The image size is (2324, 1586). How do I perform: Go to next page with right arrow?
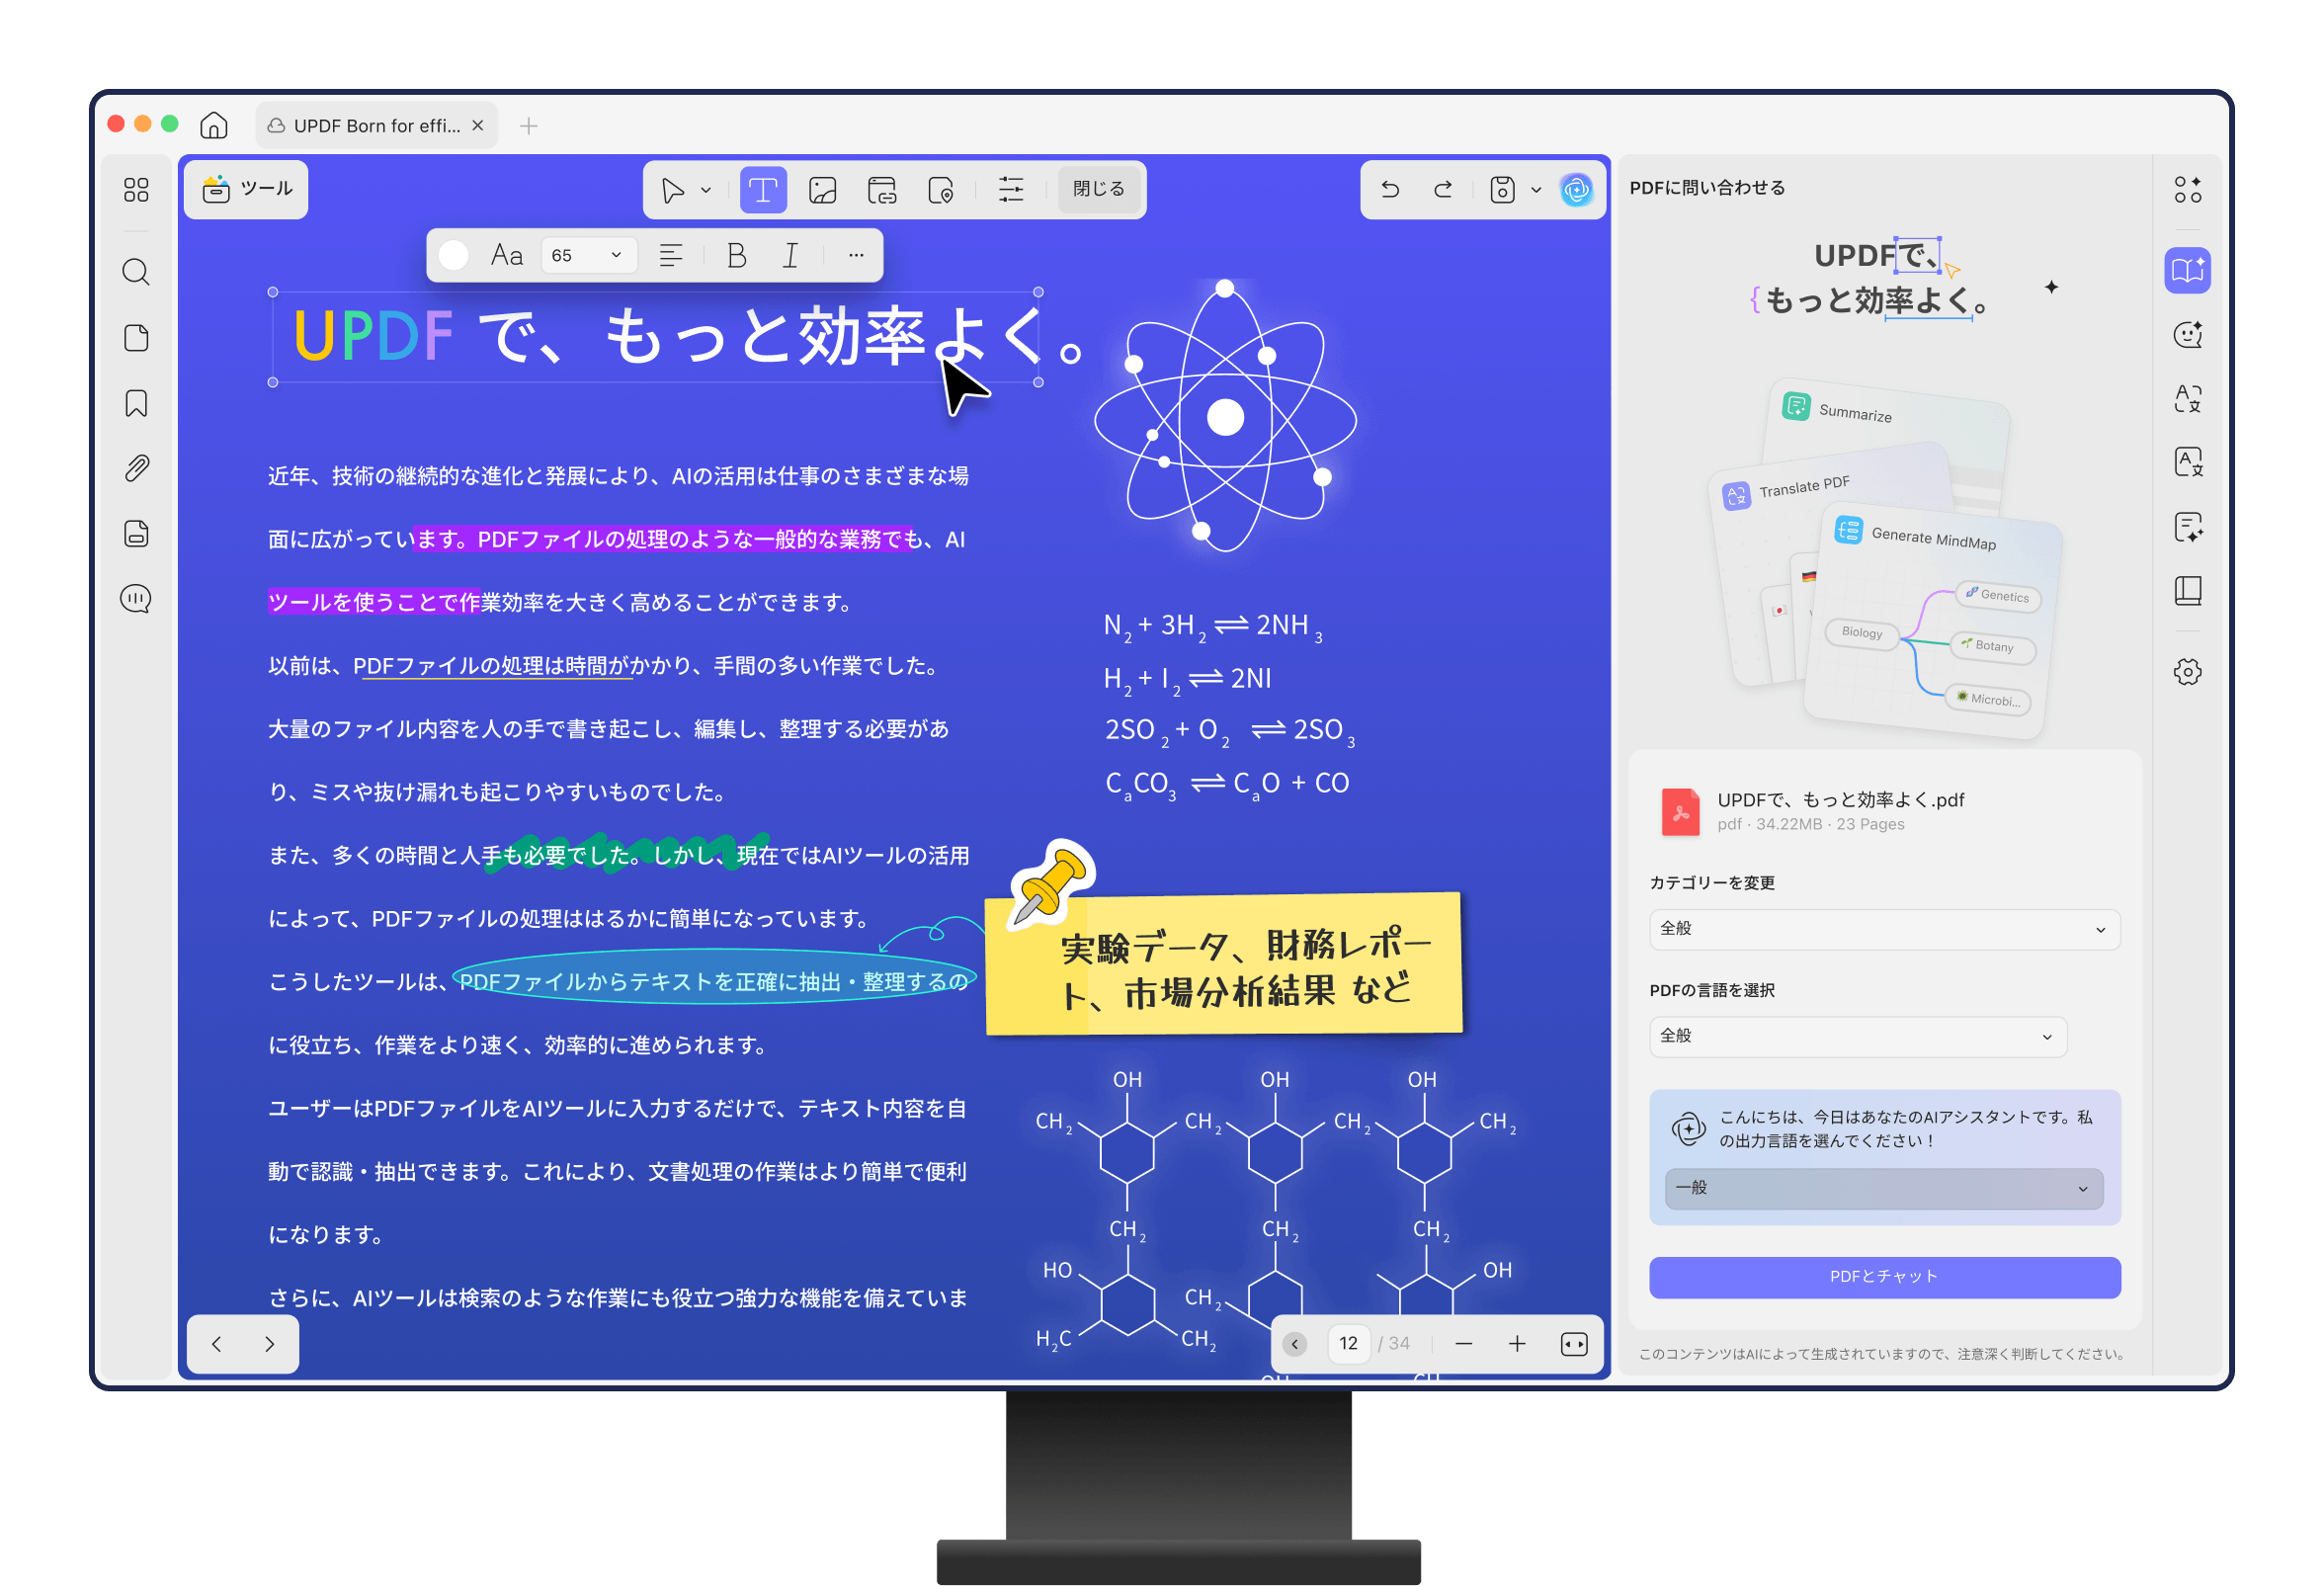pos(269,1345)
